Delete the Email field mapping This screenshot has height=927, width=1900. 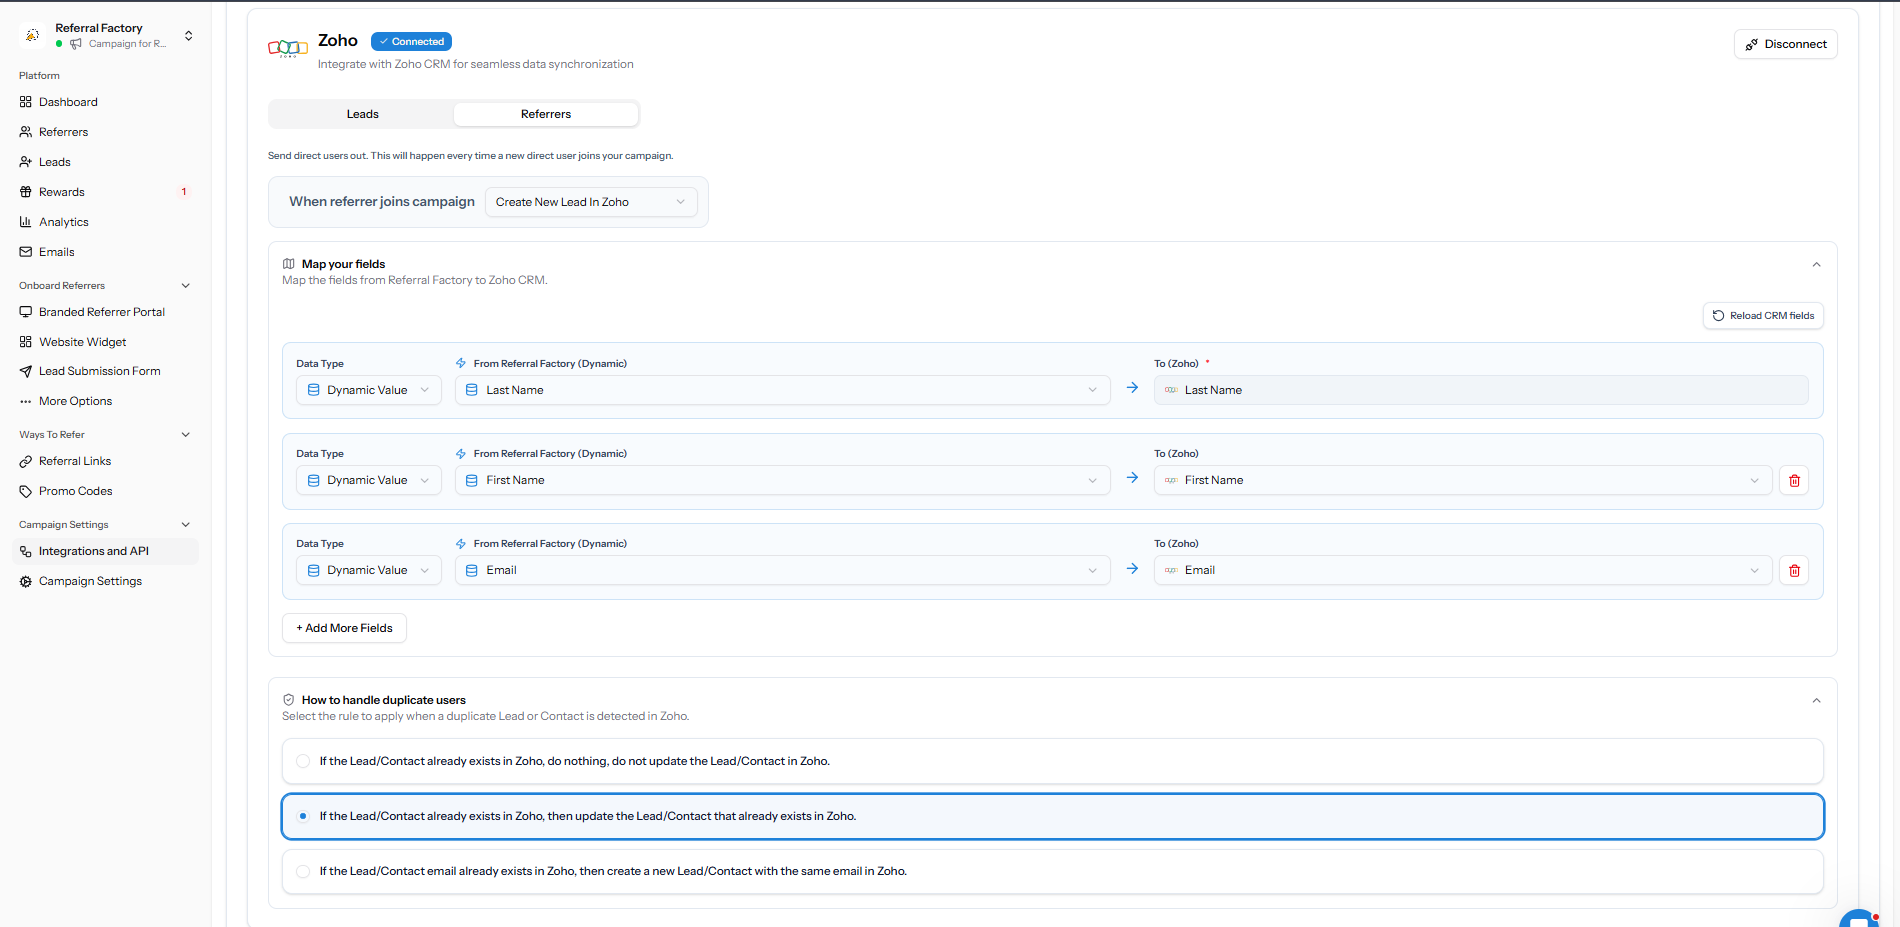1794,570
